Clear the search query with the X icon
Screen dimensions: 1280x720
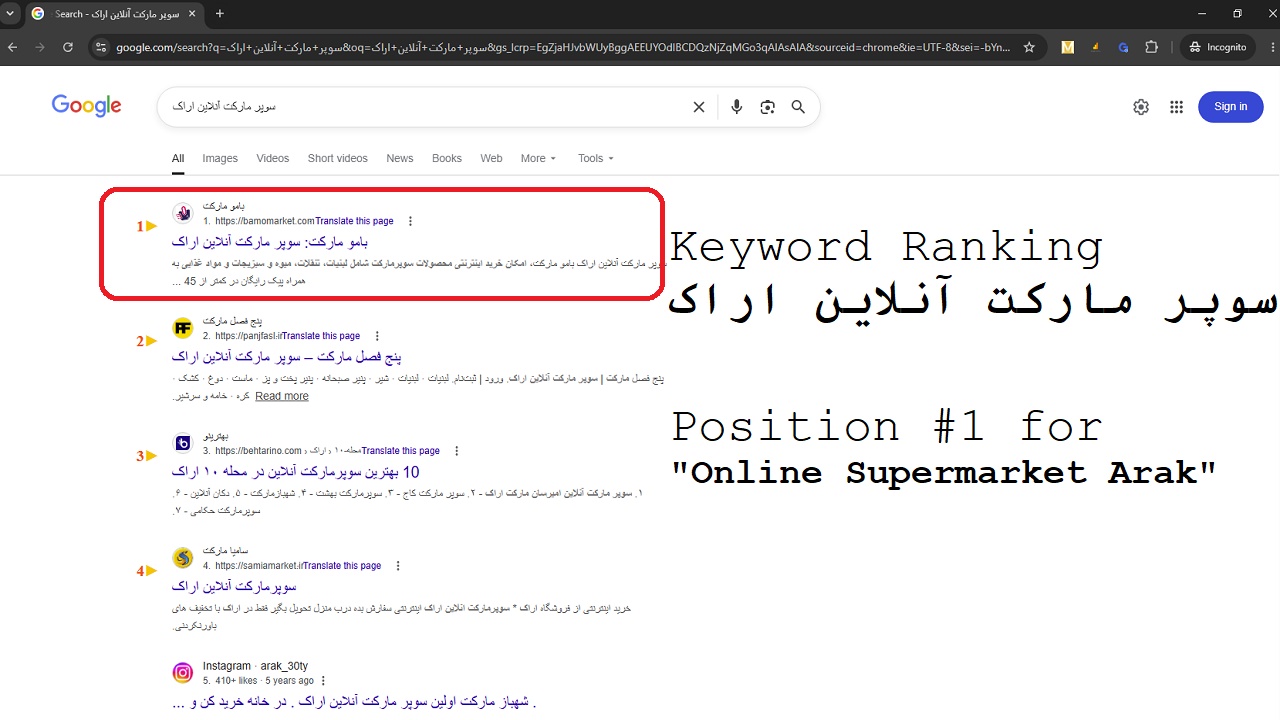point(699,107)
